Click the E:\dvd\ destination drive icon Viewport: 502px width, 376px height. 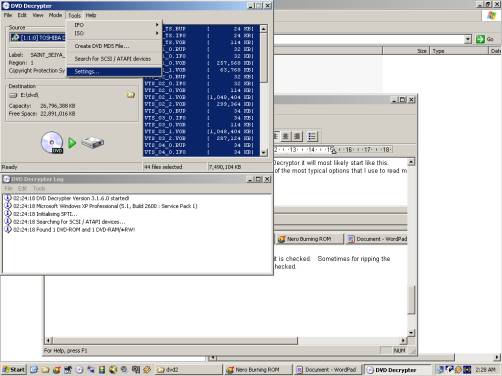(13, 95)
